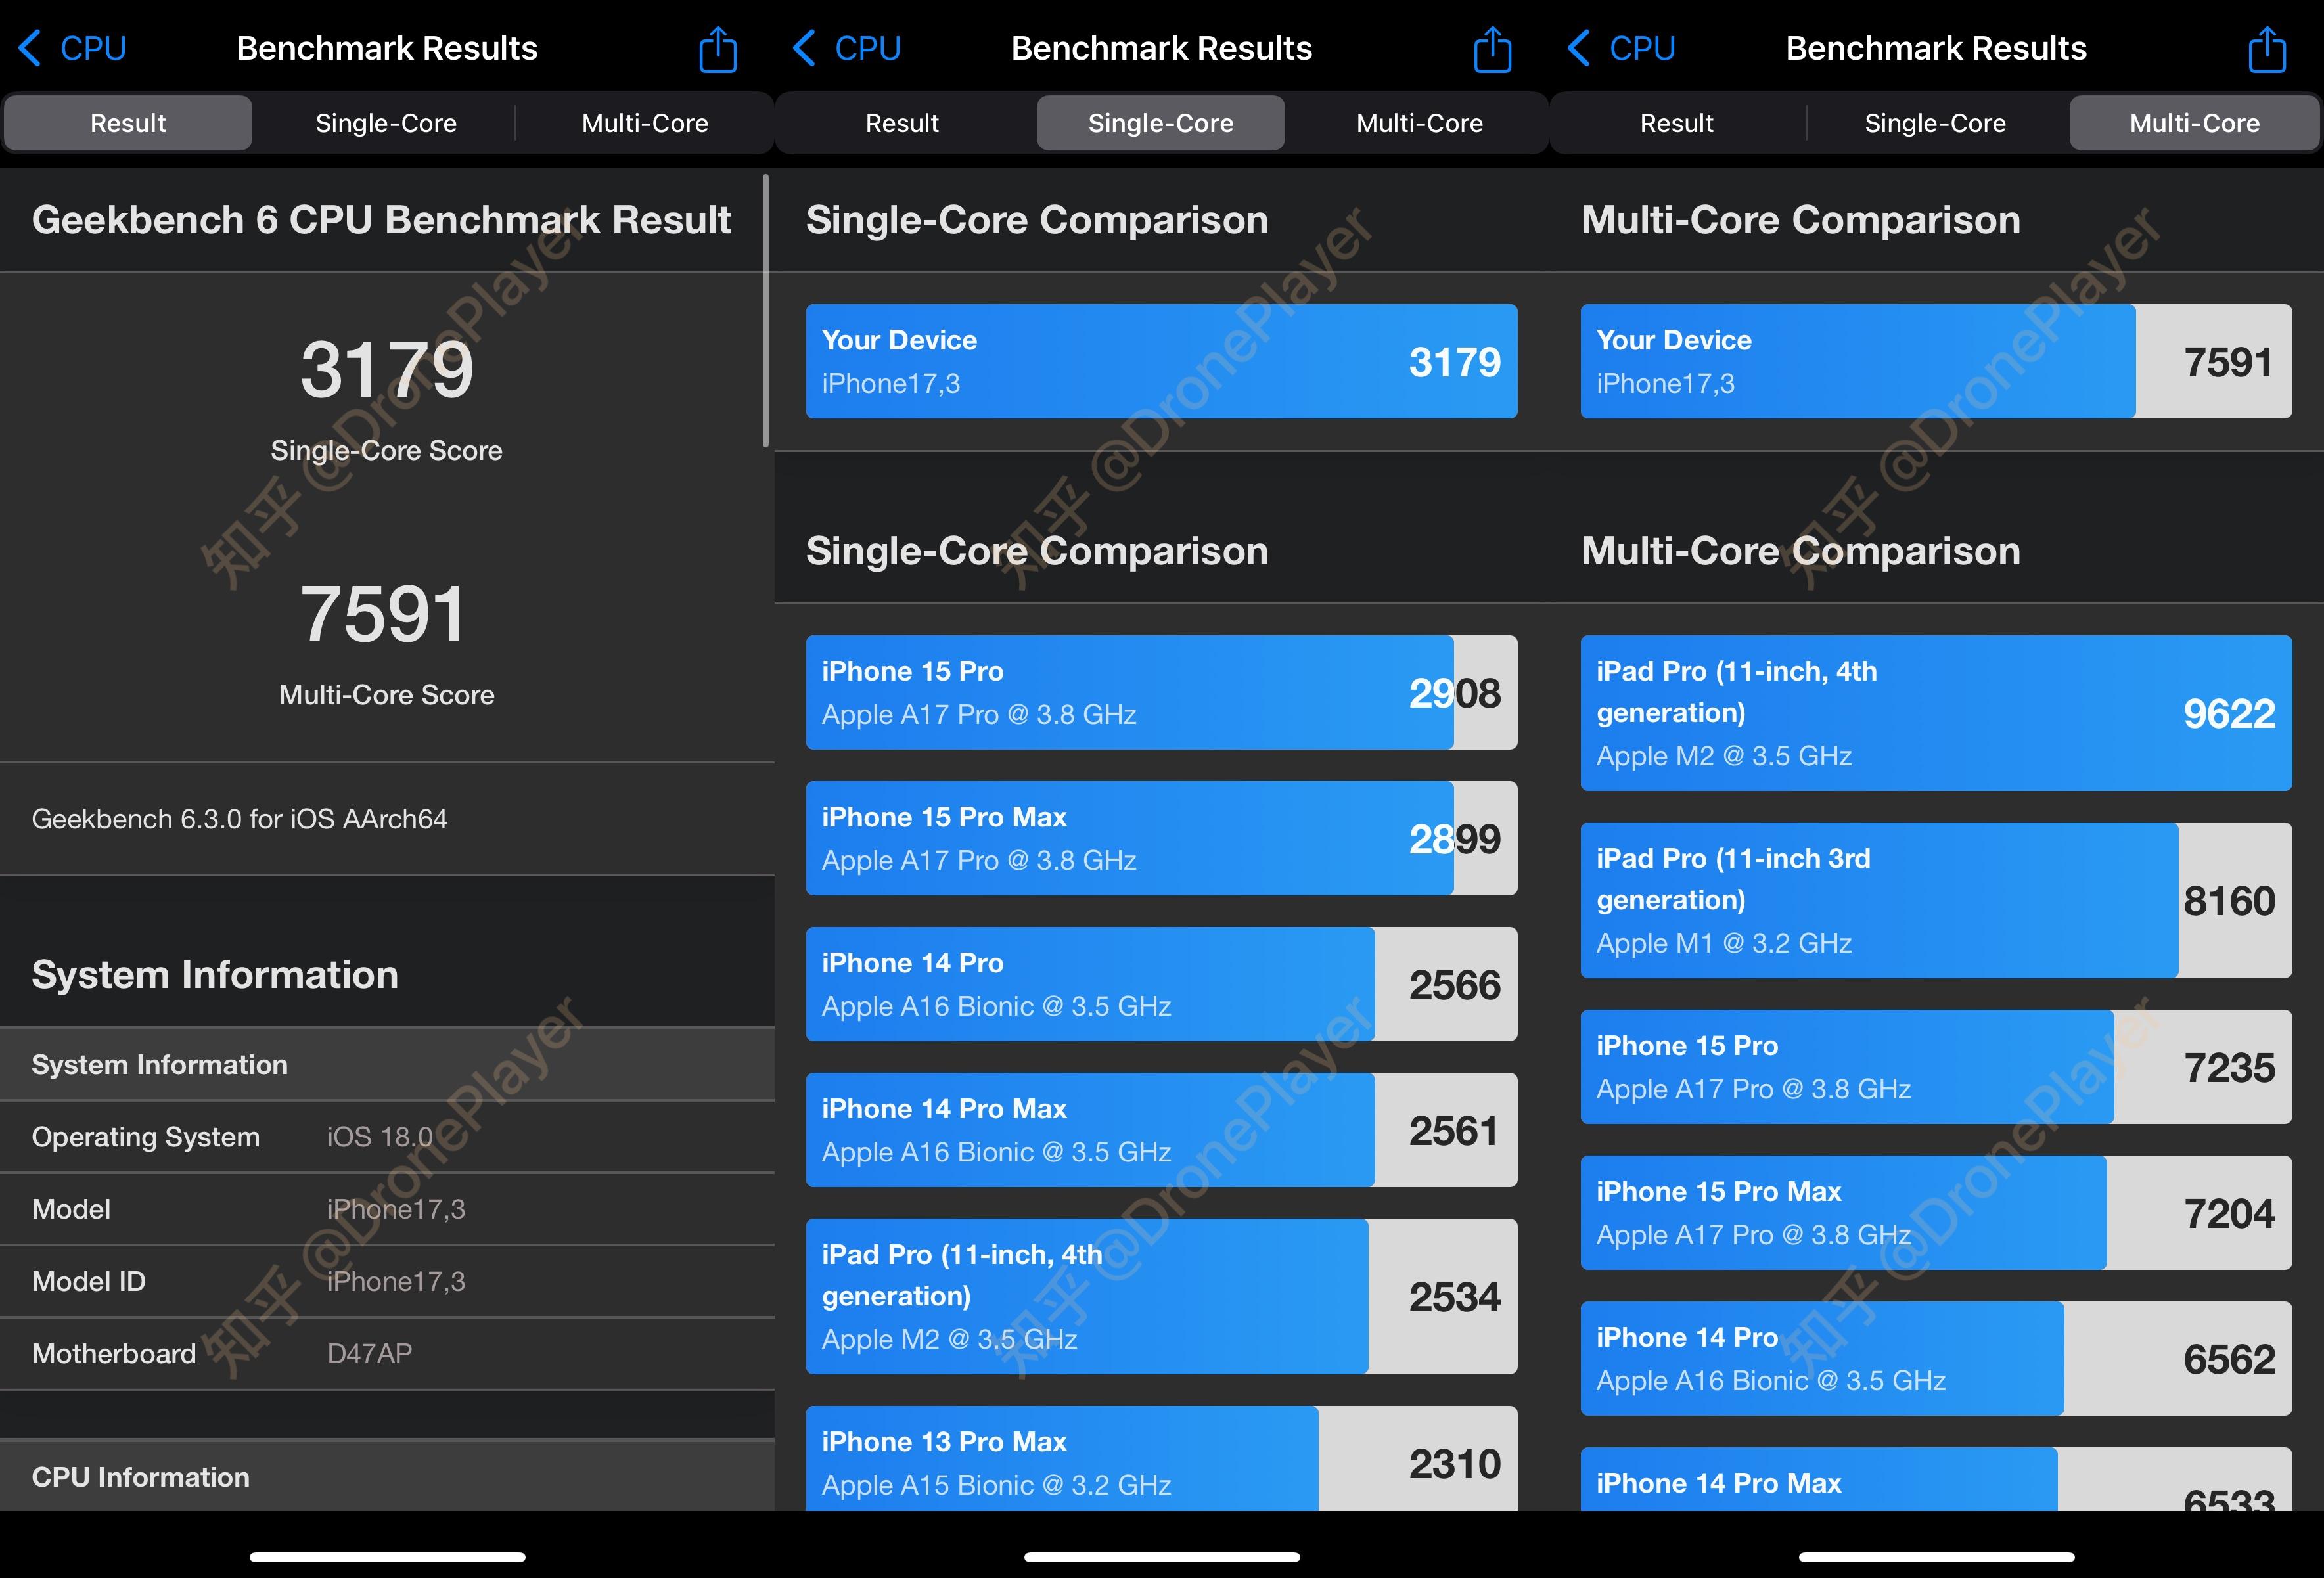The height and width of the screenshot is (1578, 2324).
Task: Tap share icon in middle panel
Action: [1492, 49]
